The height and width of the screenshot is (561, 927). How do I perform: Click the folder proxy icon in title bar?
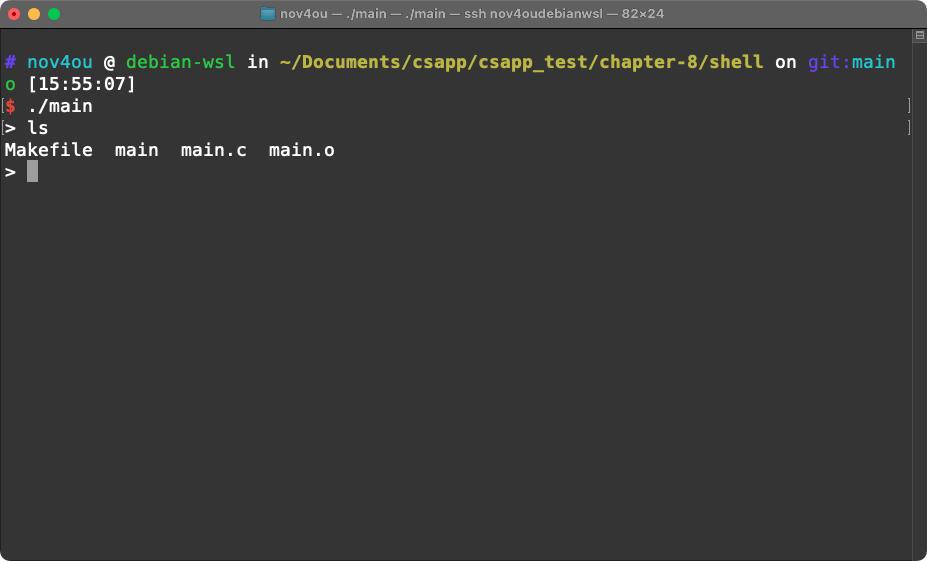(267, 14)
